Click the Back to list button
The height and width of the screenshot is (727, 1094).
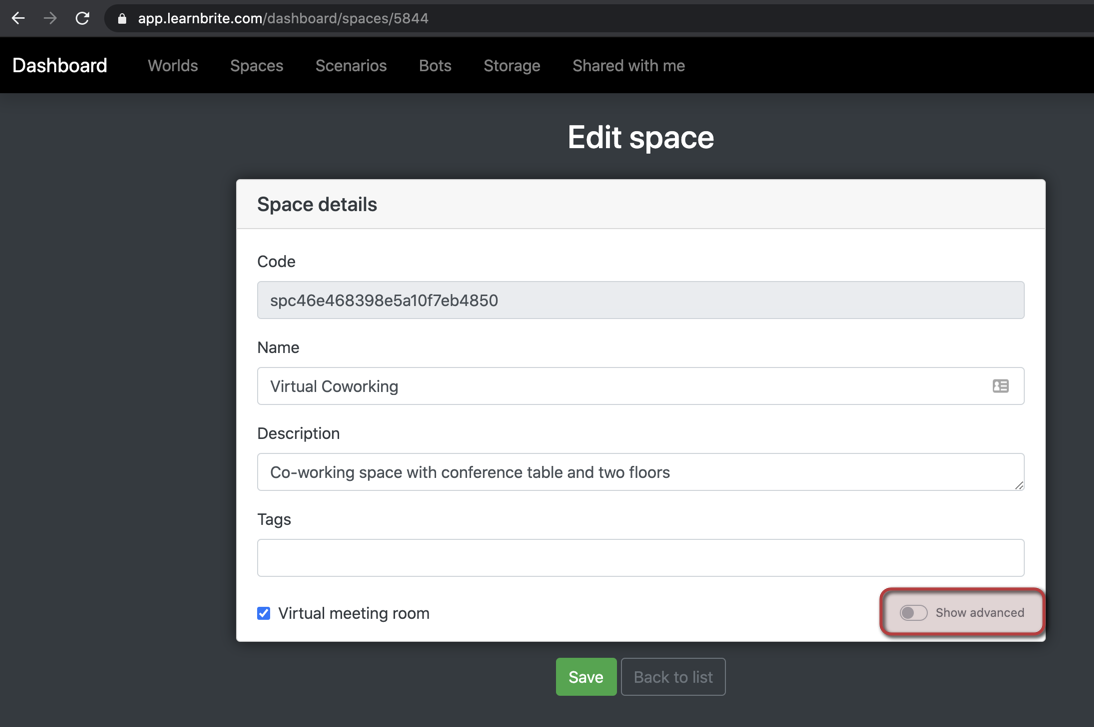[x=673, y=677]
